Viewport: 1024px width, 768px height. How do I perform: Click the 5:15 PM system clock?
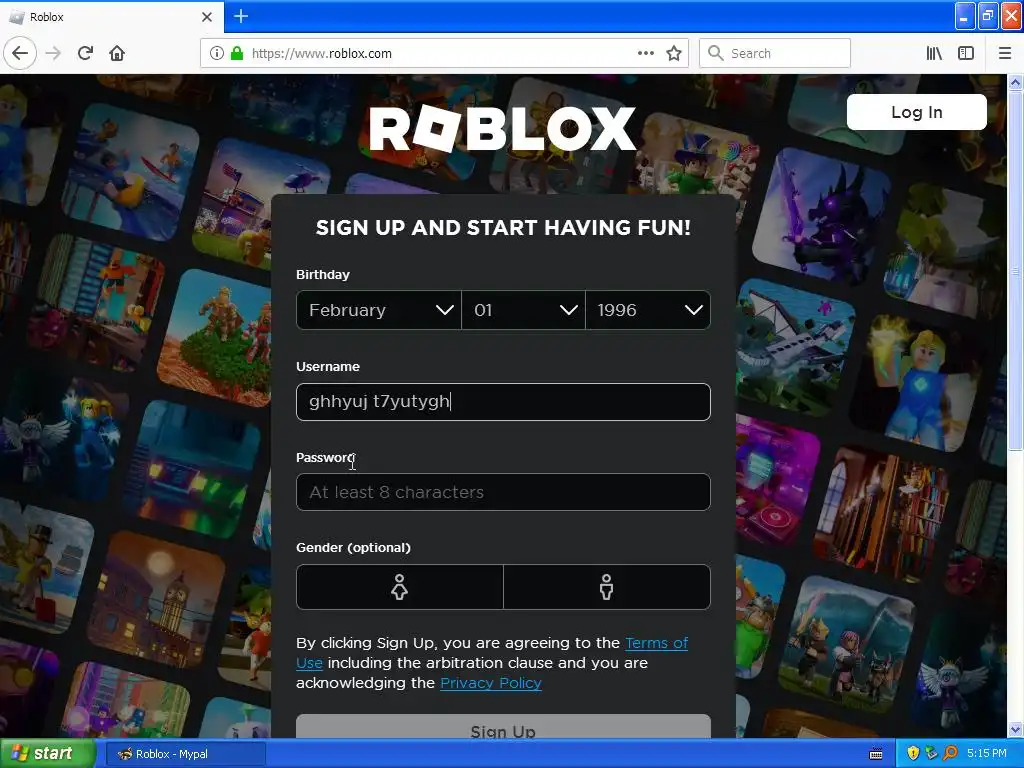pos(987,754)
